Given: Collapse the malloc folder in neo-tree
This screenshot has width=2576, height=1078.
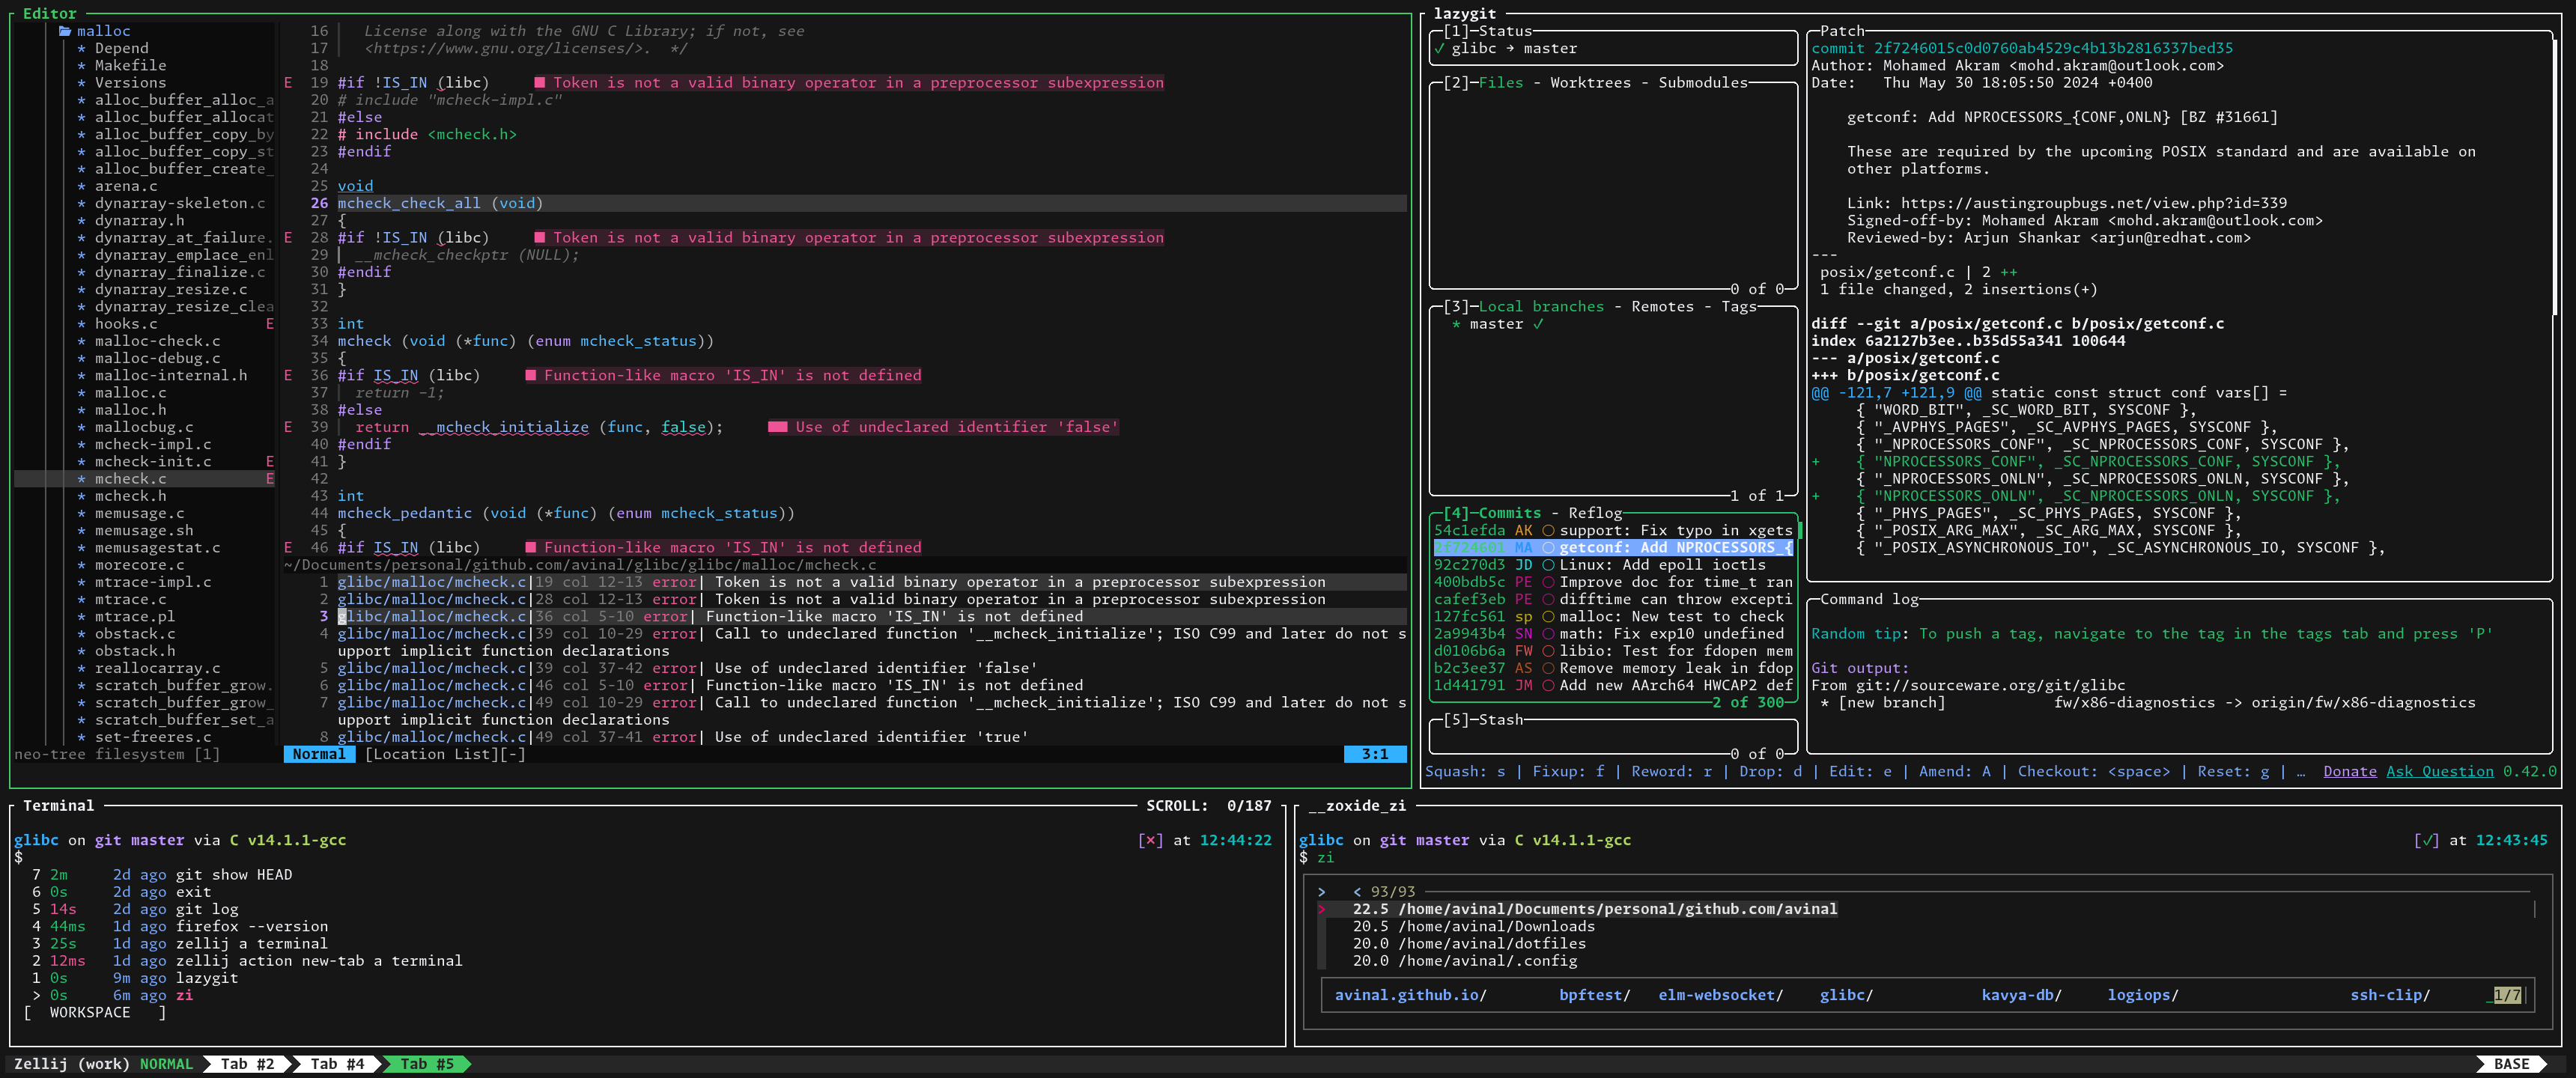Looking at the screenshot, I should [x=103, y=31].
